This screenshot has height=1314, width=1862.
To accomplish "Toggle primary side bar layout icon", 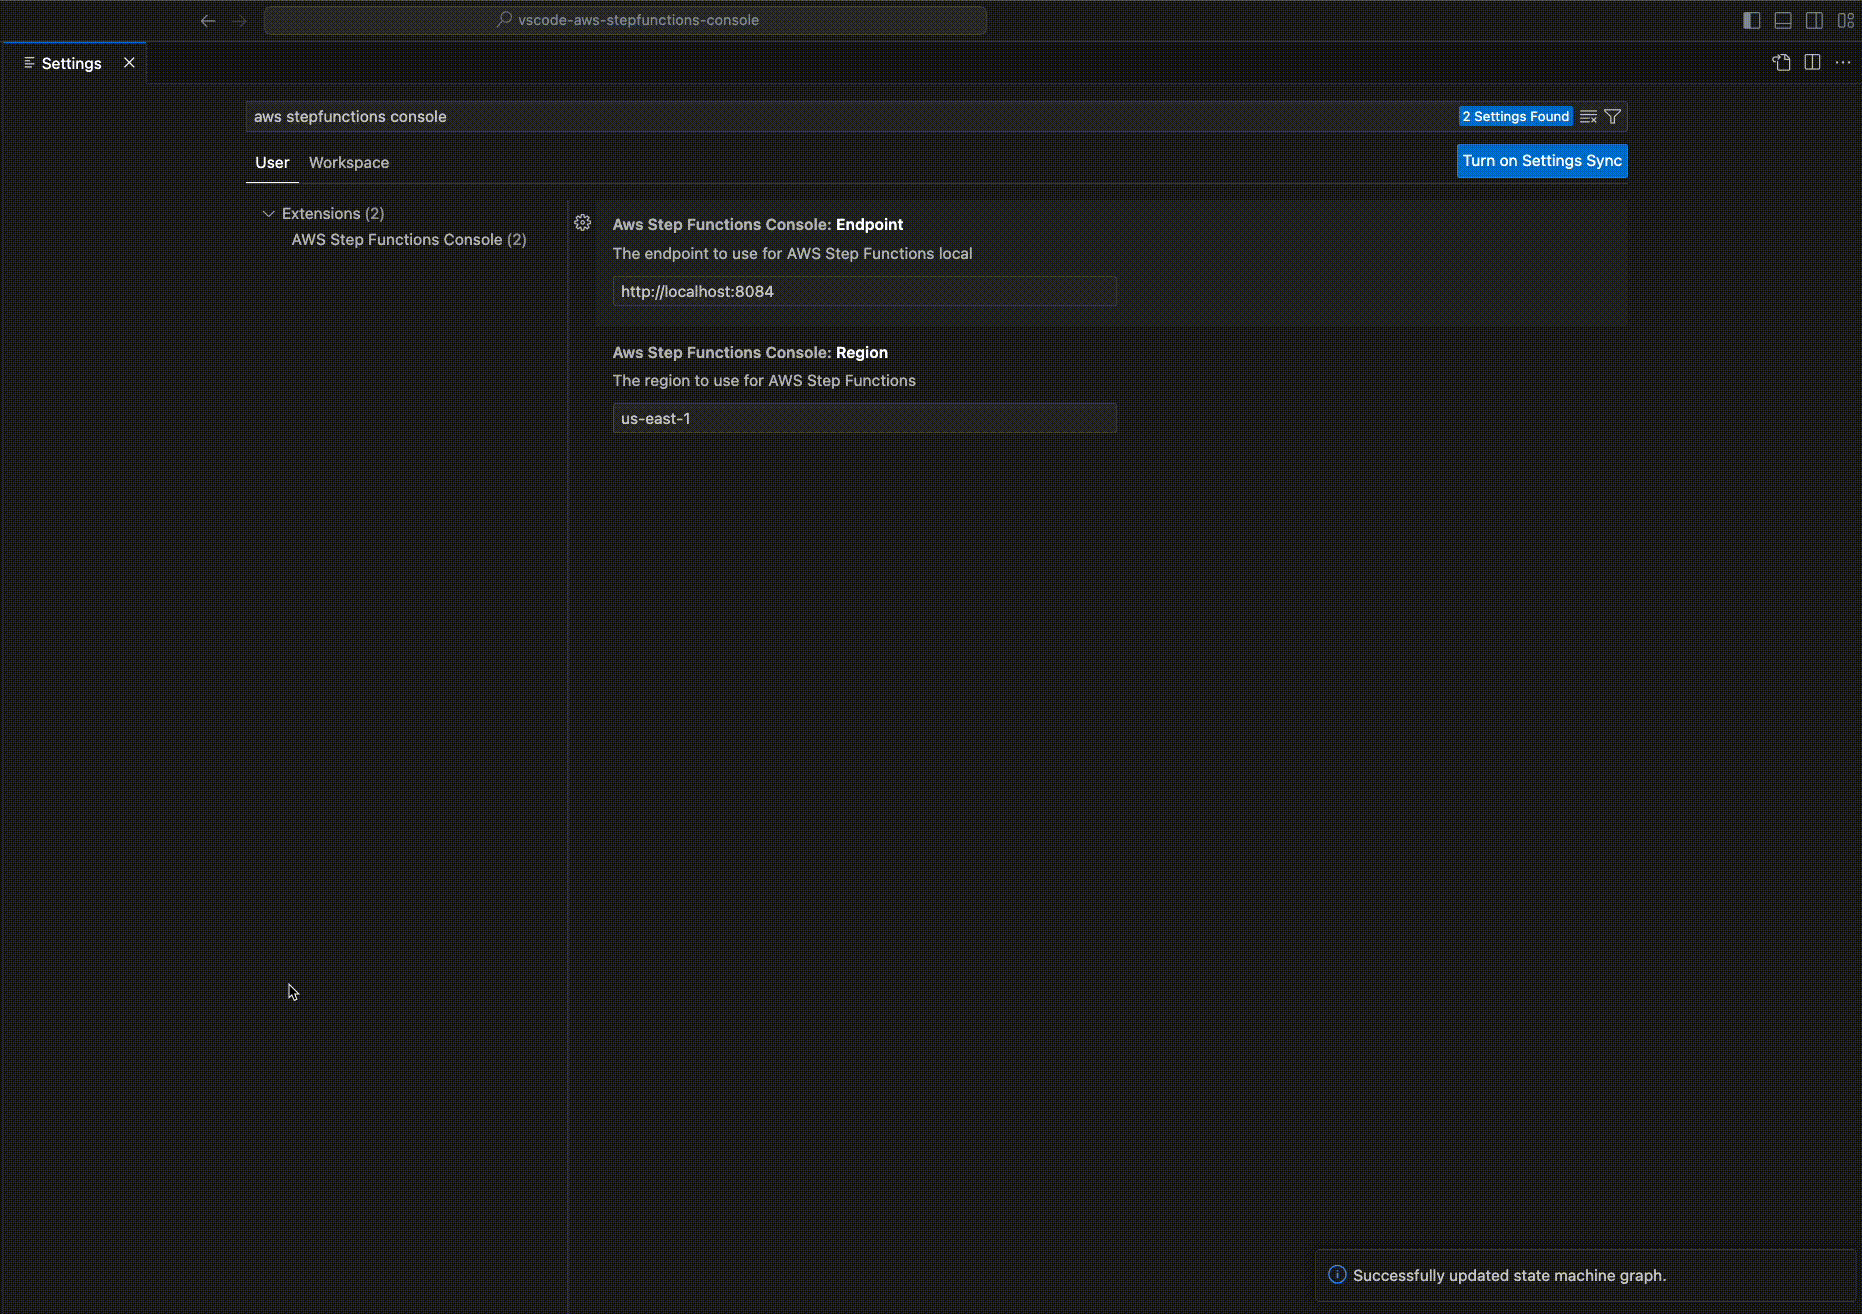I will pos(1751,20).
